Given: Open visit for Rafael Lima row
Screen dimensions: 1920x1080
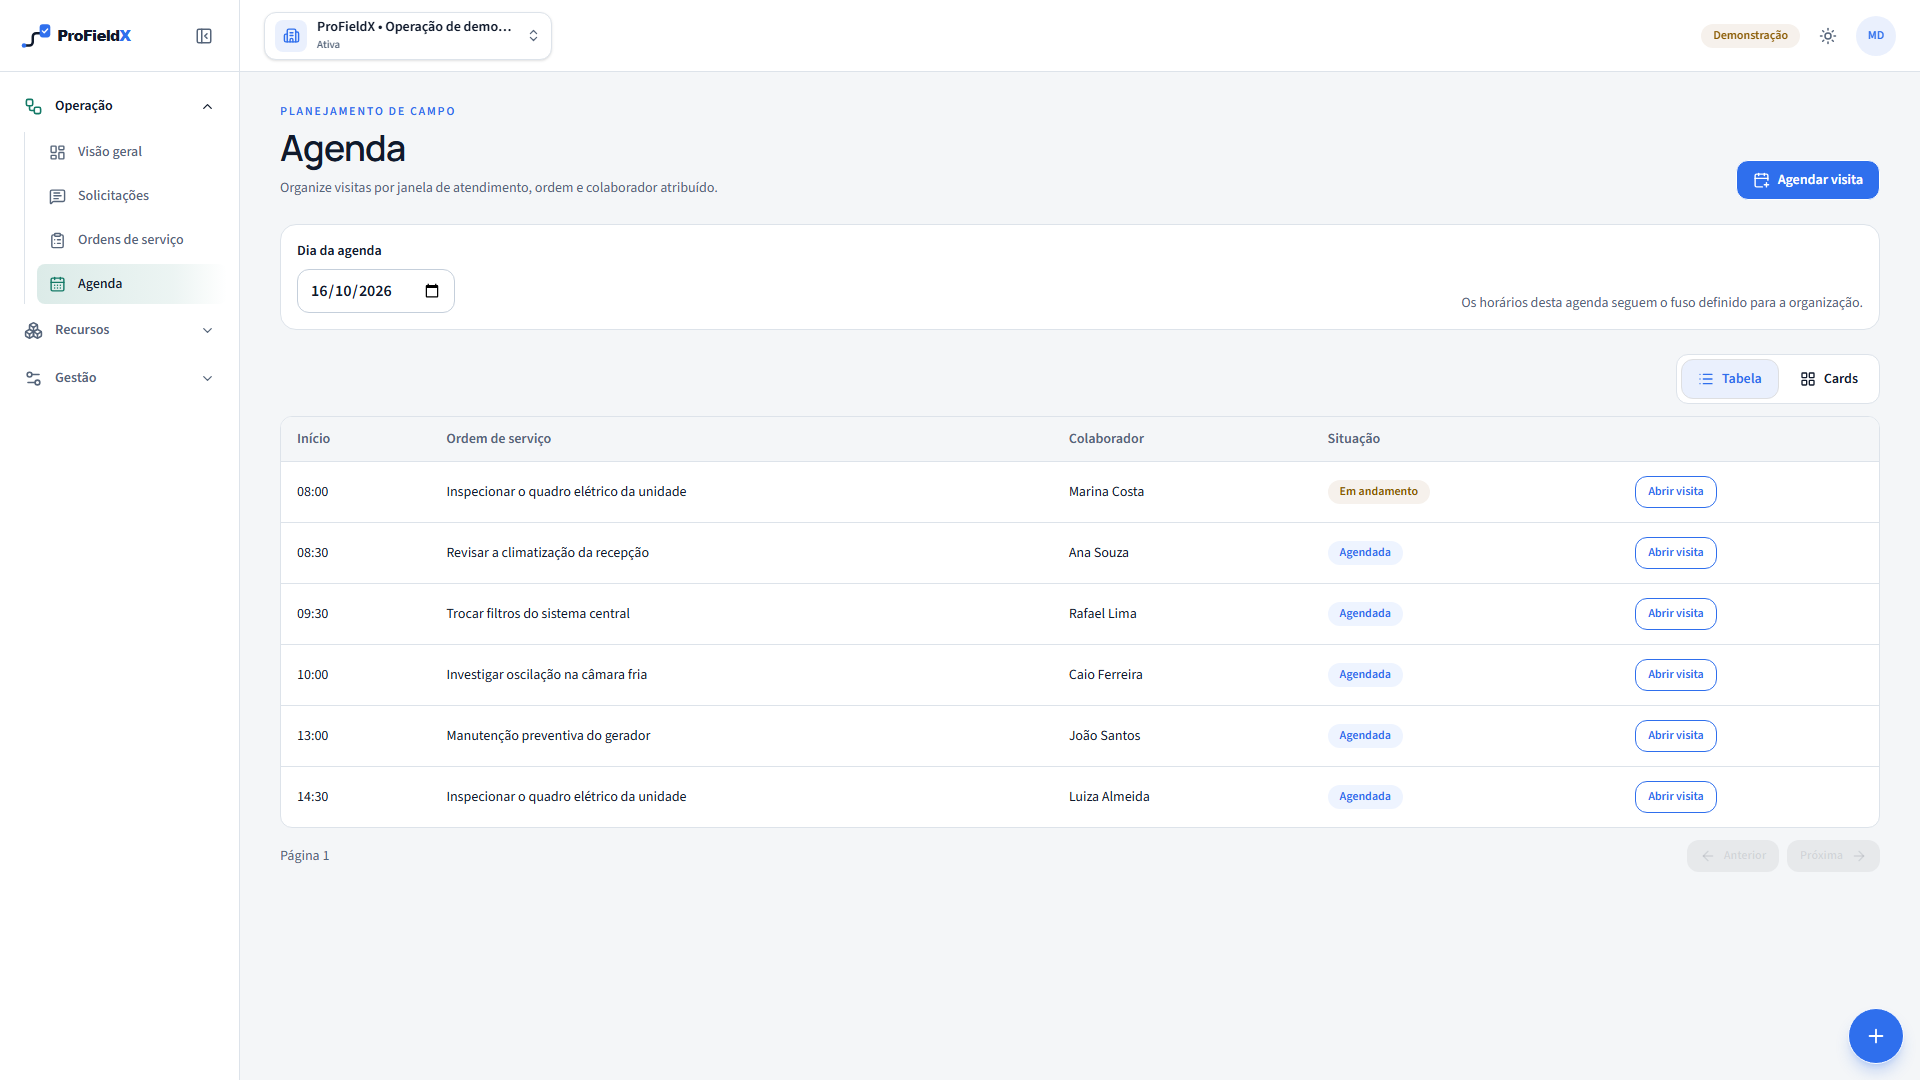Looking at the screenshot, I should pyautogui.click(x=1675, y=614).
